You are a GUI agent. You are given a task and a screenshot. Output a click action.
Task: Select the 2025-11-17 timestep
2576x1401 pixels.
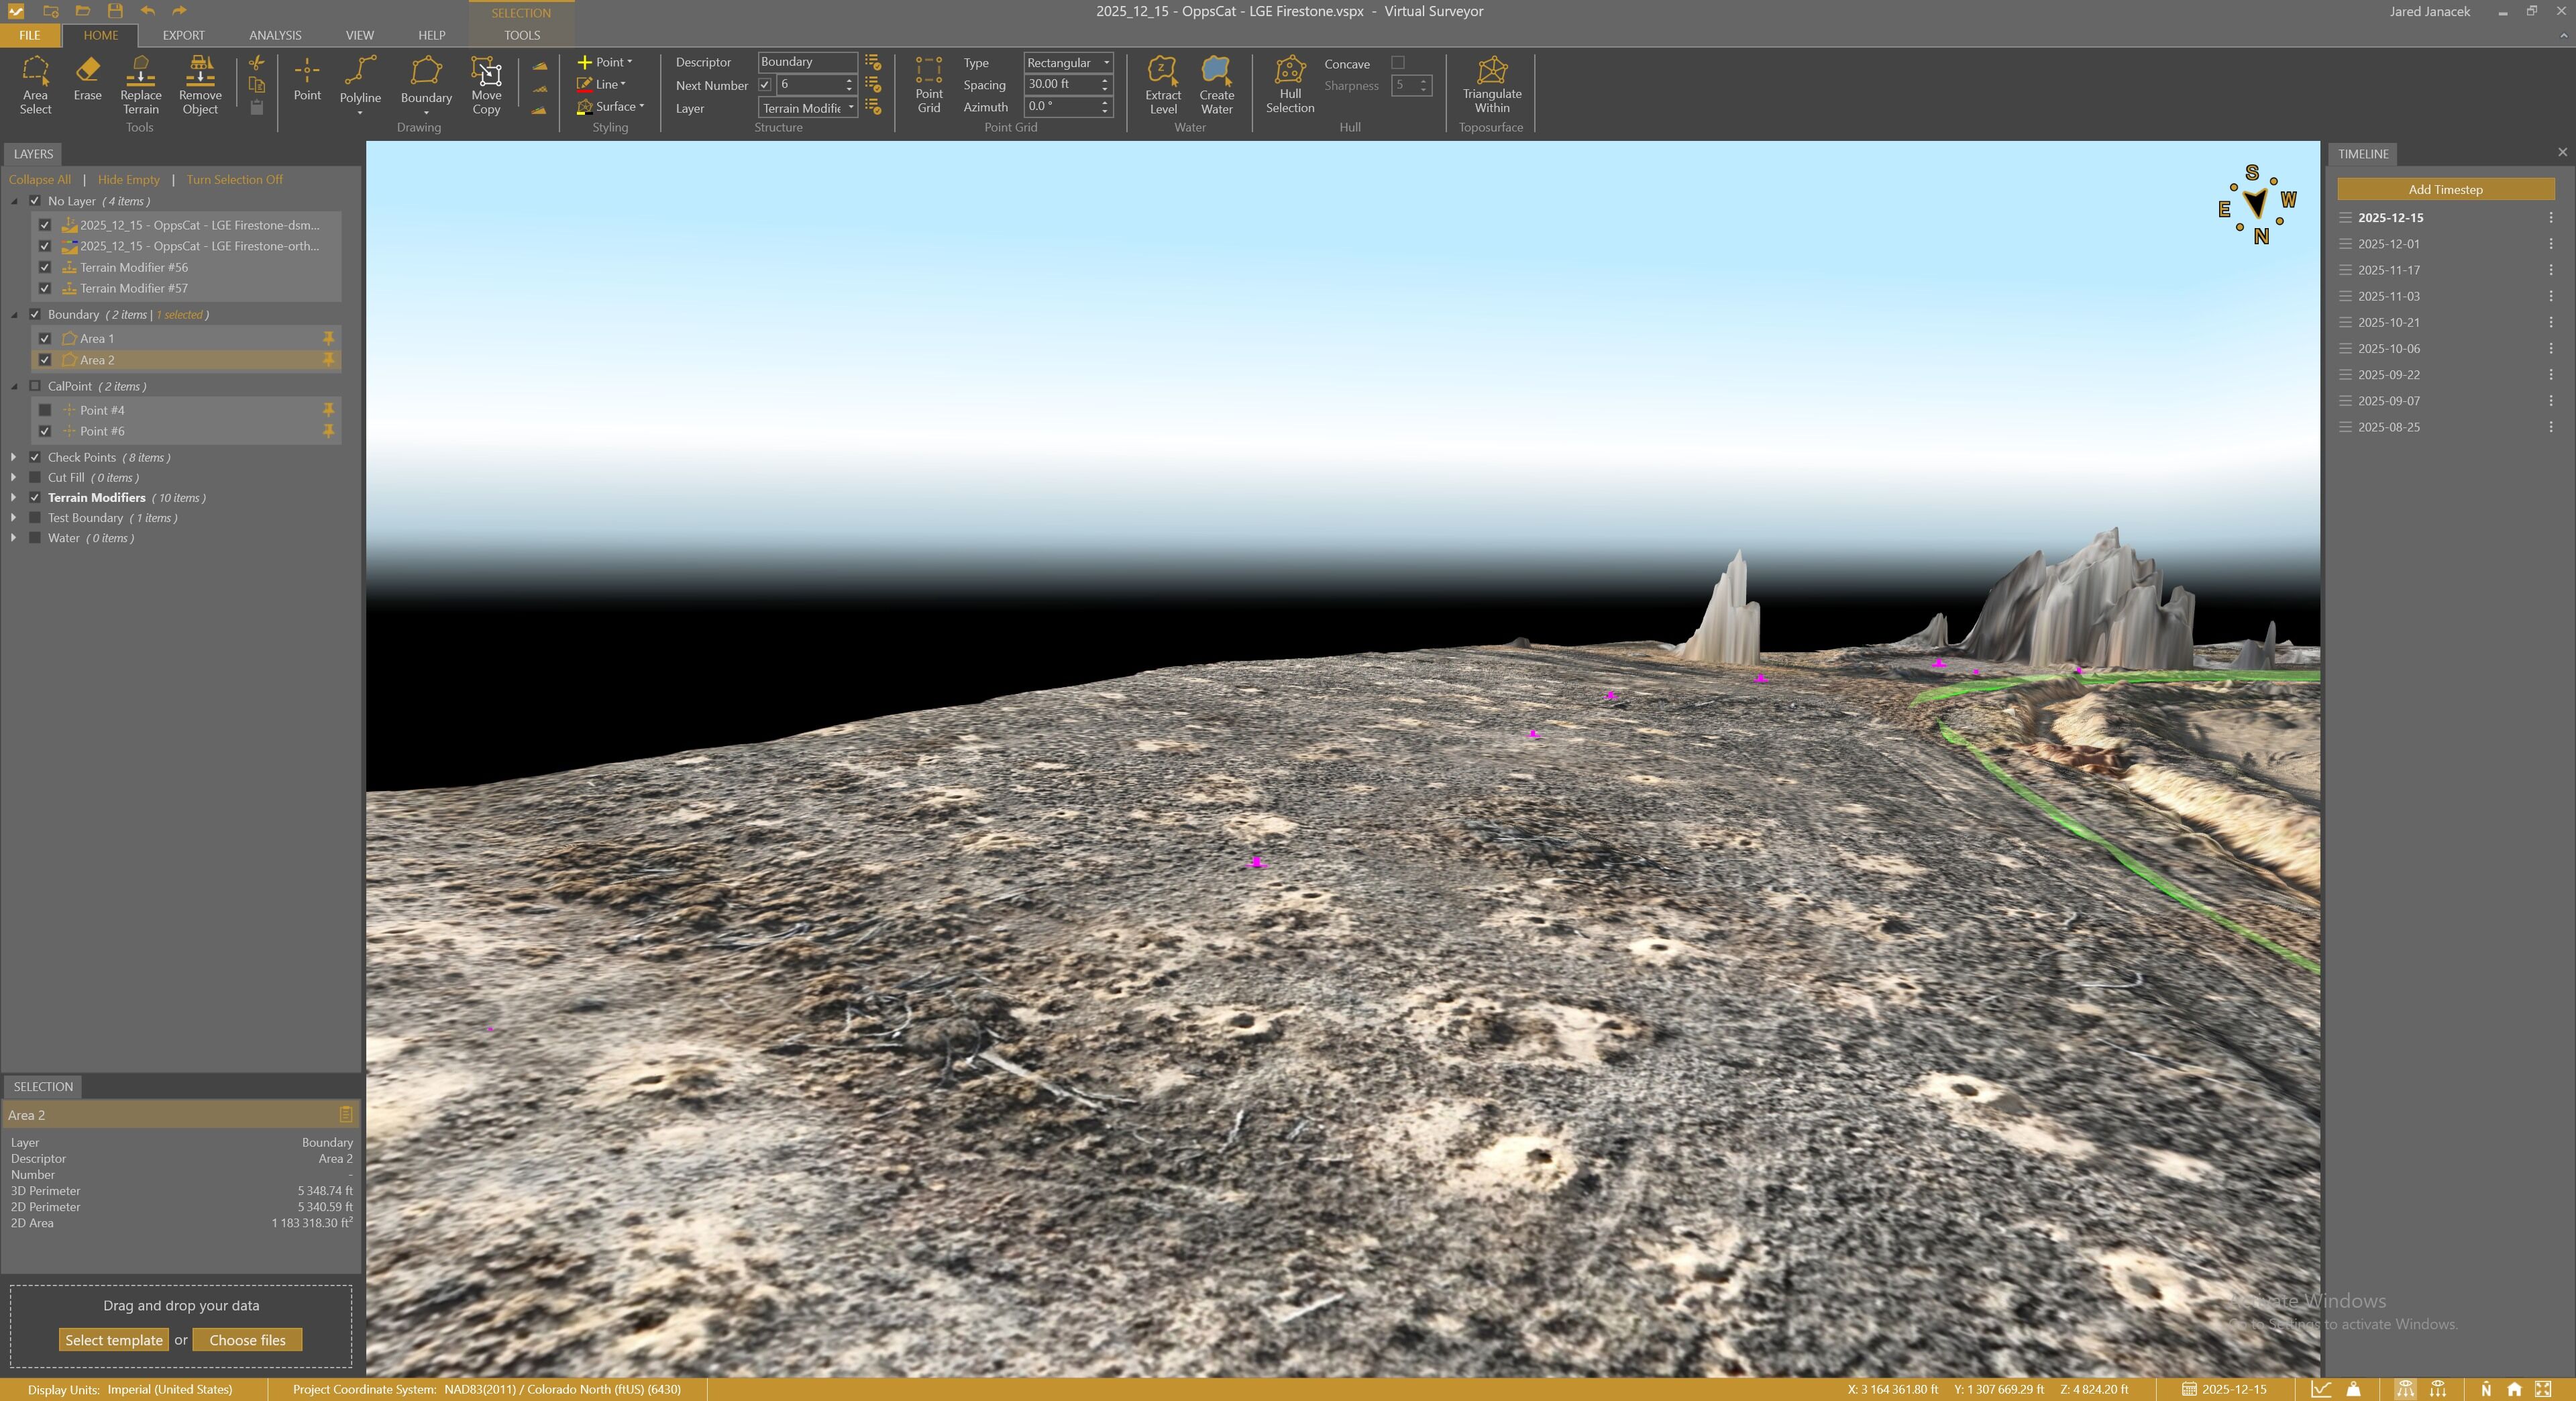coord(2389,270)
